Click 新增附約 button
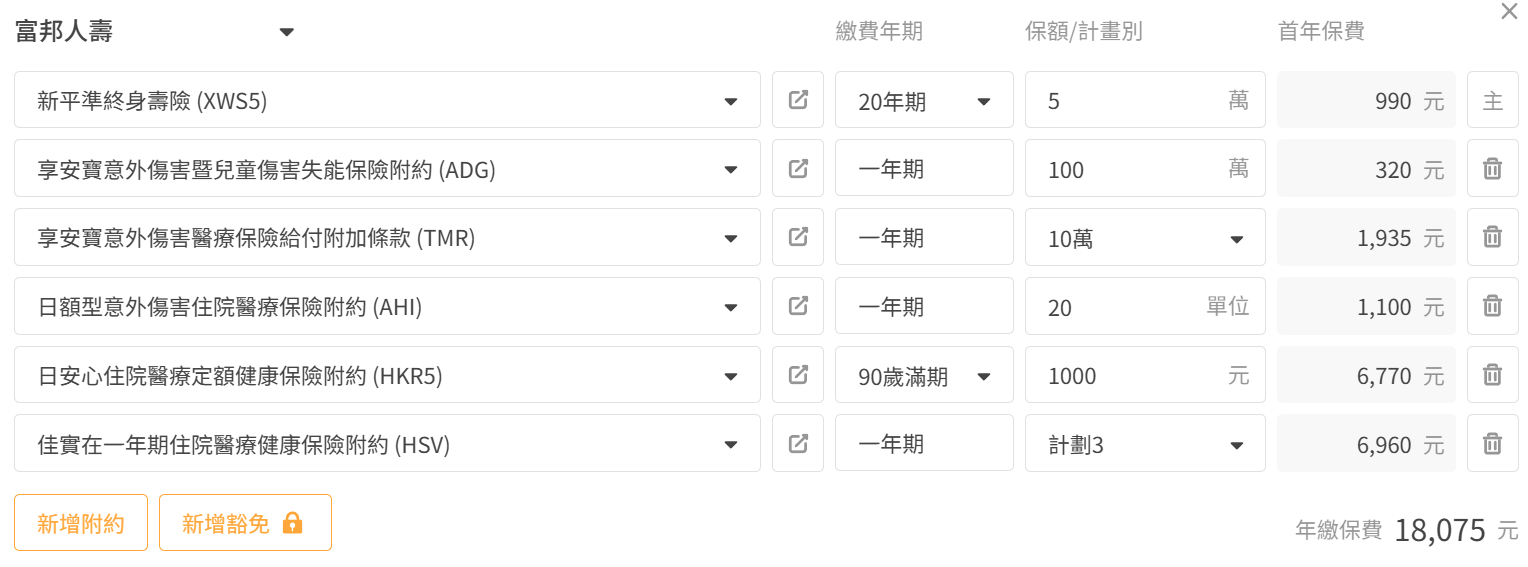1528x567 pixels. (81, 523)
